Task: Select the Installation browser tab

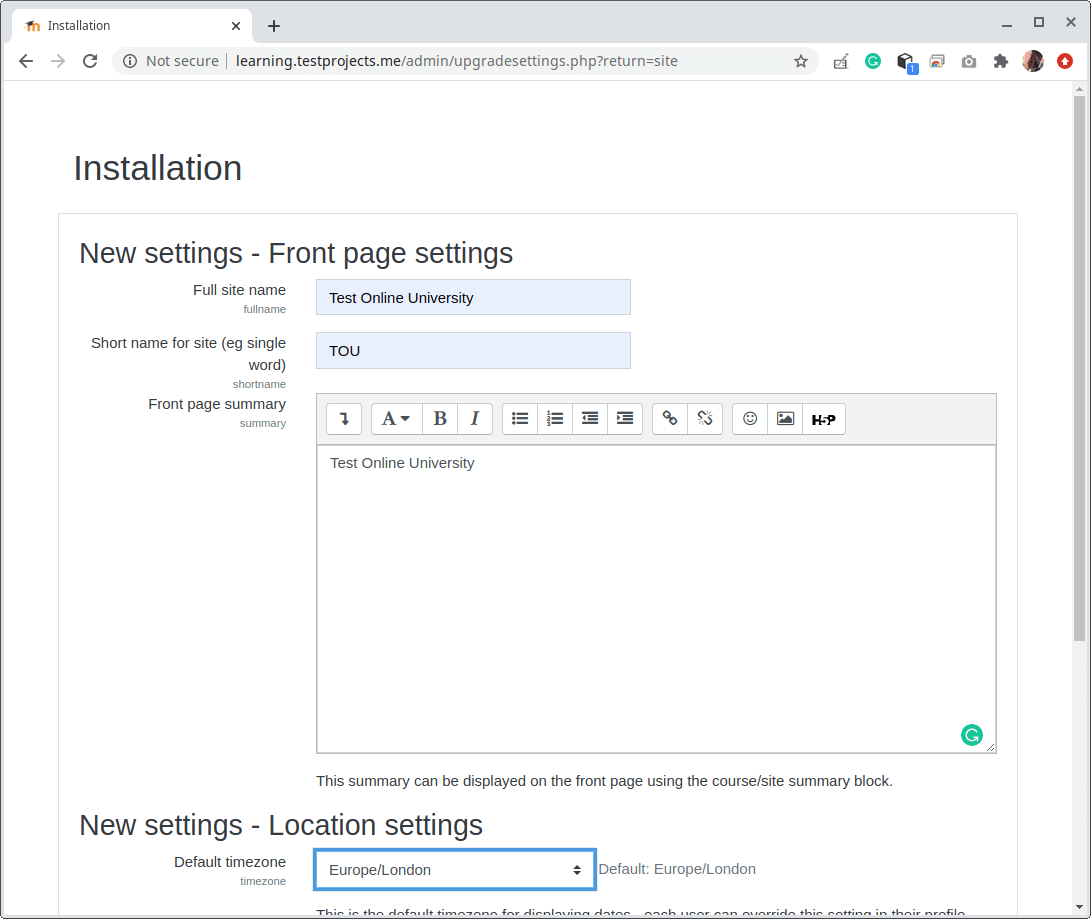Action: click(x=130, y=26)
